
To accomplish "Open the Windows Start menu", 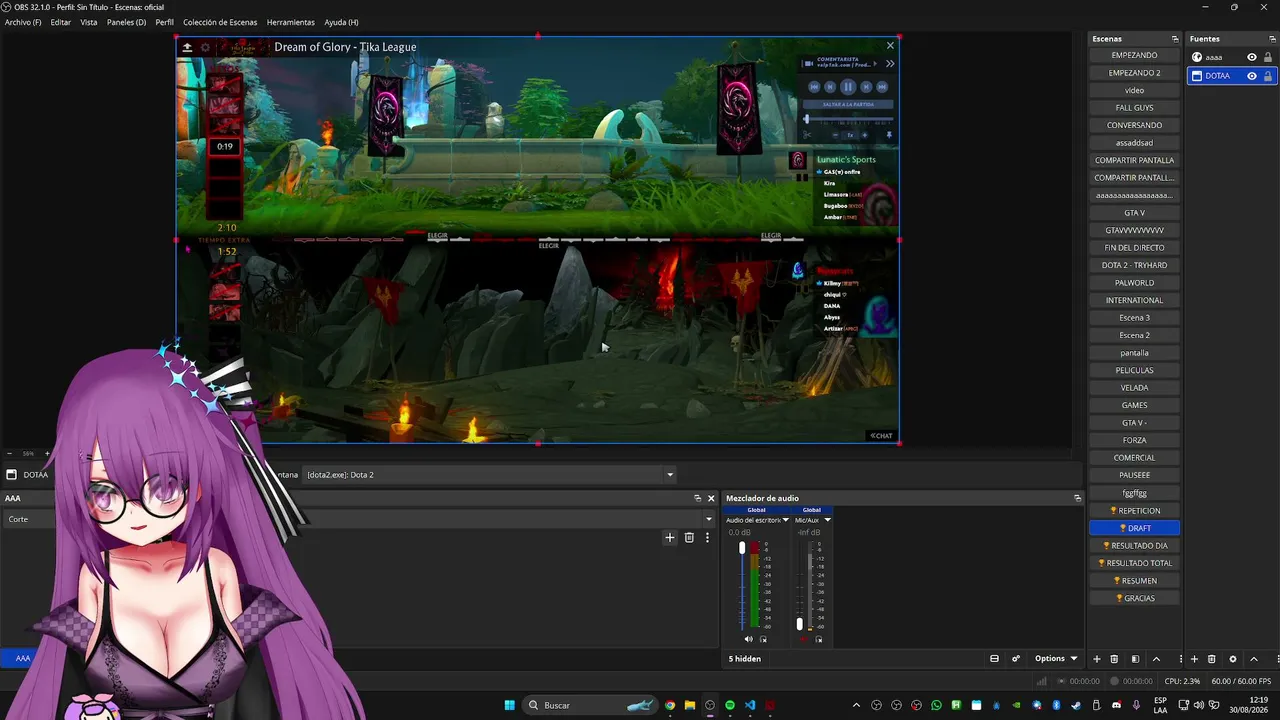I will tap(509, 705).
